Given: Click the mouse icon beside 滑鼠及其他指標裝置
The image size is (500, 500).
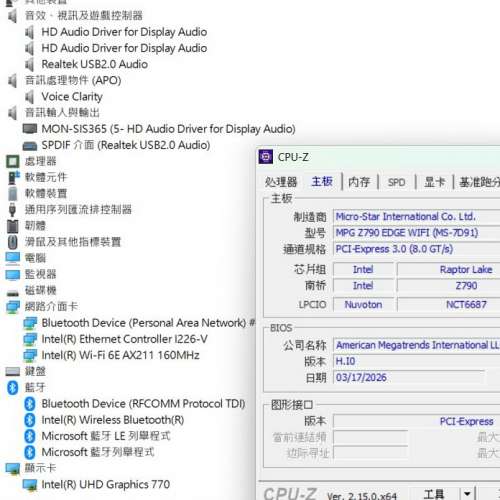Looking at the screenshot, I should (x=13, y=242).
